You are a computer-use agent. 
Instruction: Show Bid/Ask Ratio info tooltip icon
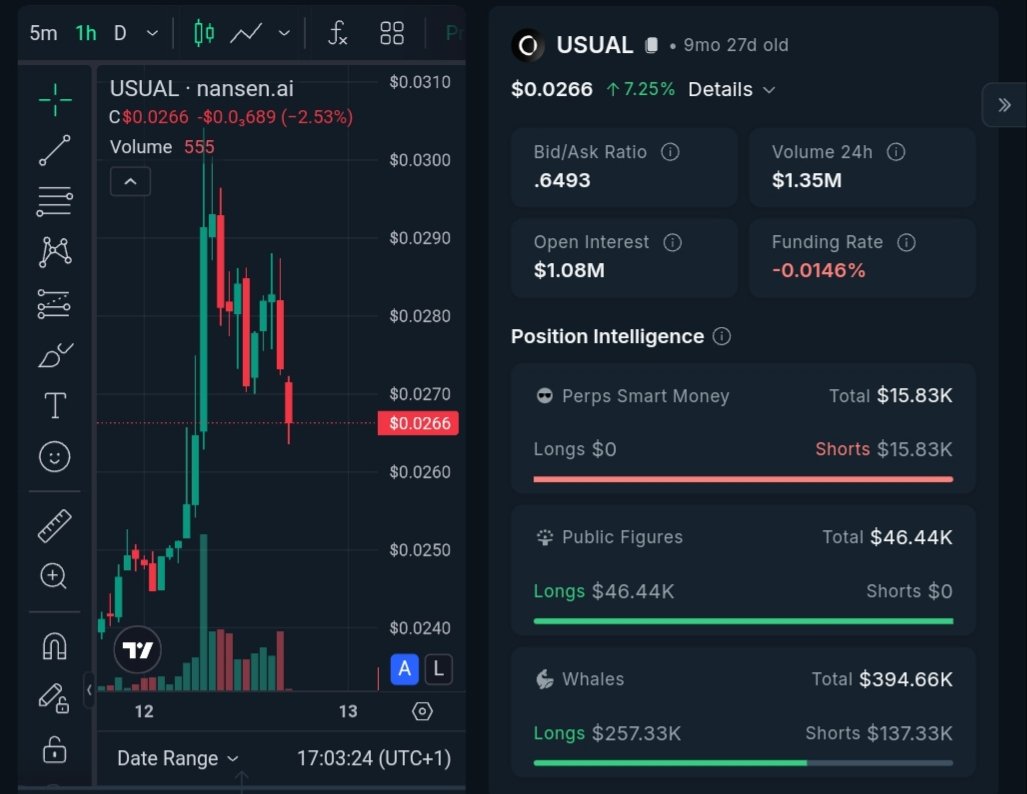click(x=670, y=152)
